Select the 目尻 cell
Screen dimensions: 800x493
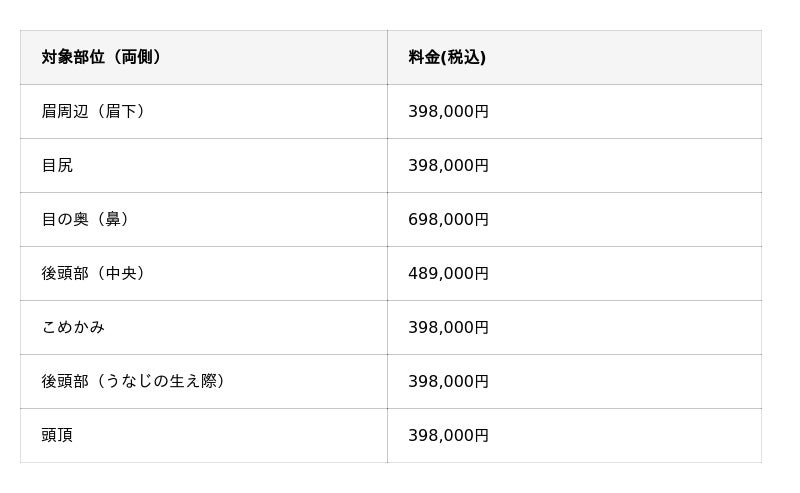(x=57, y=165)
